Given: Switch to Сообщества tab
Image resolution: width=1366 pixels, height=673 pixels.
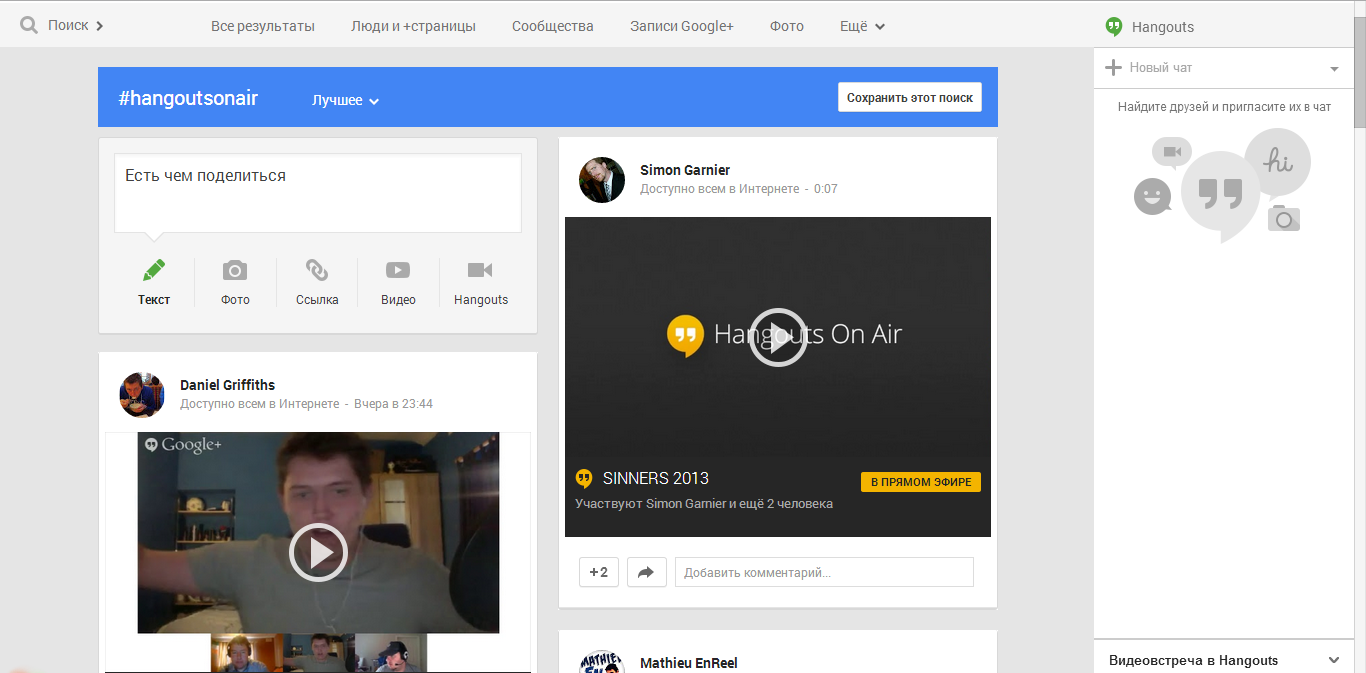Looking at the screenshot, I should coord(553,26).
